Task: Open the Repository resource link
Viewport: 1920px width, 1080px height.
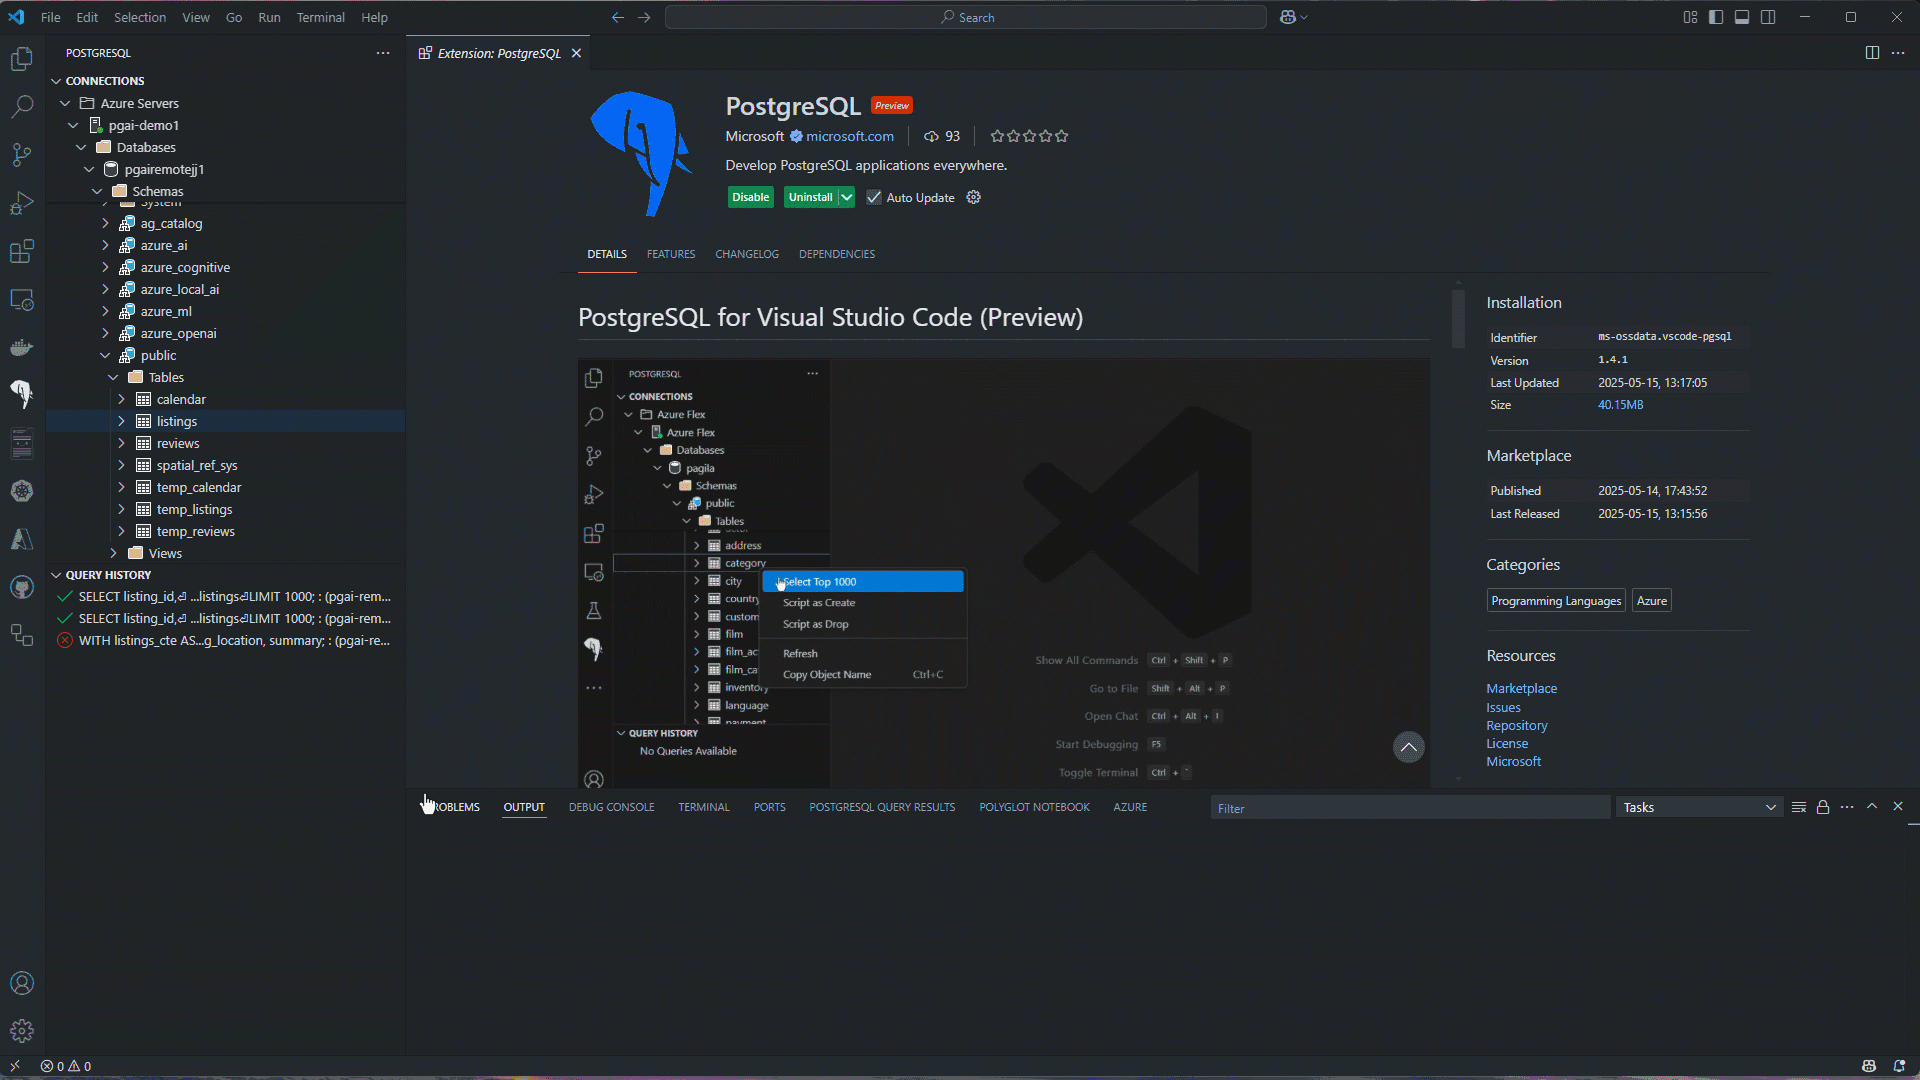Action: (1516, 725)
